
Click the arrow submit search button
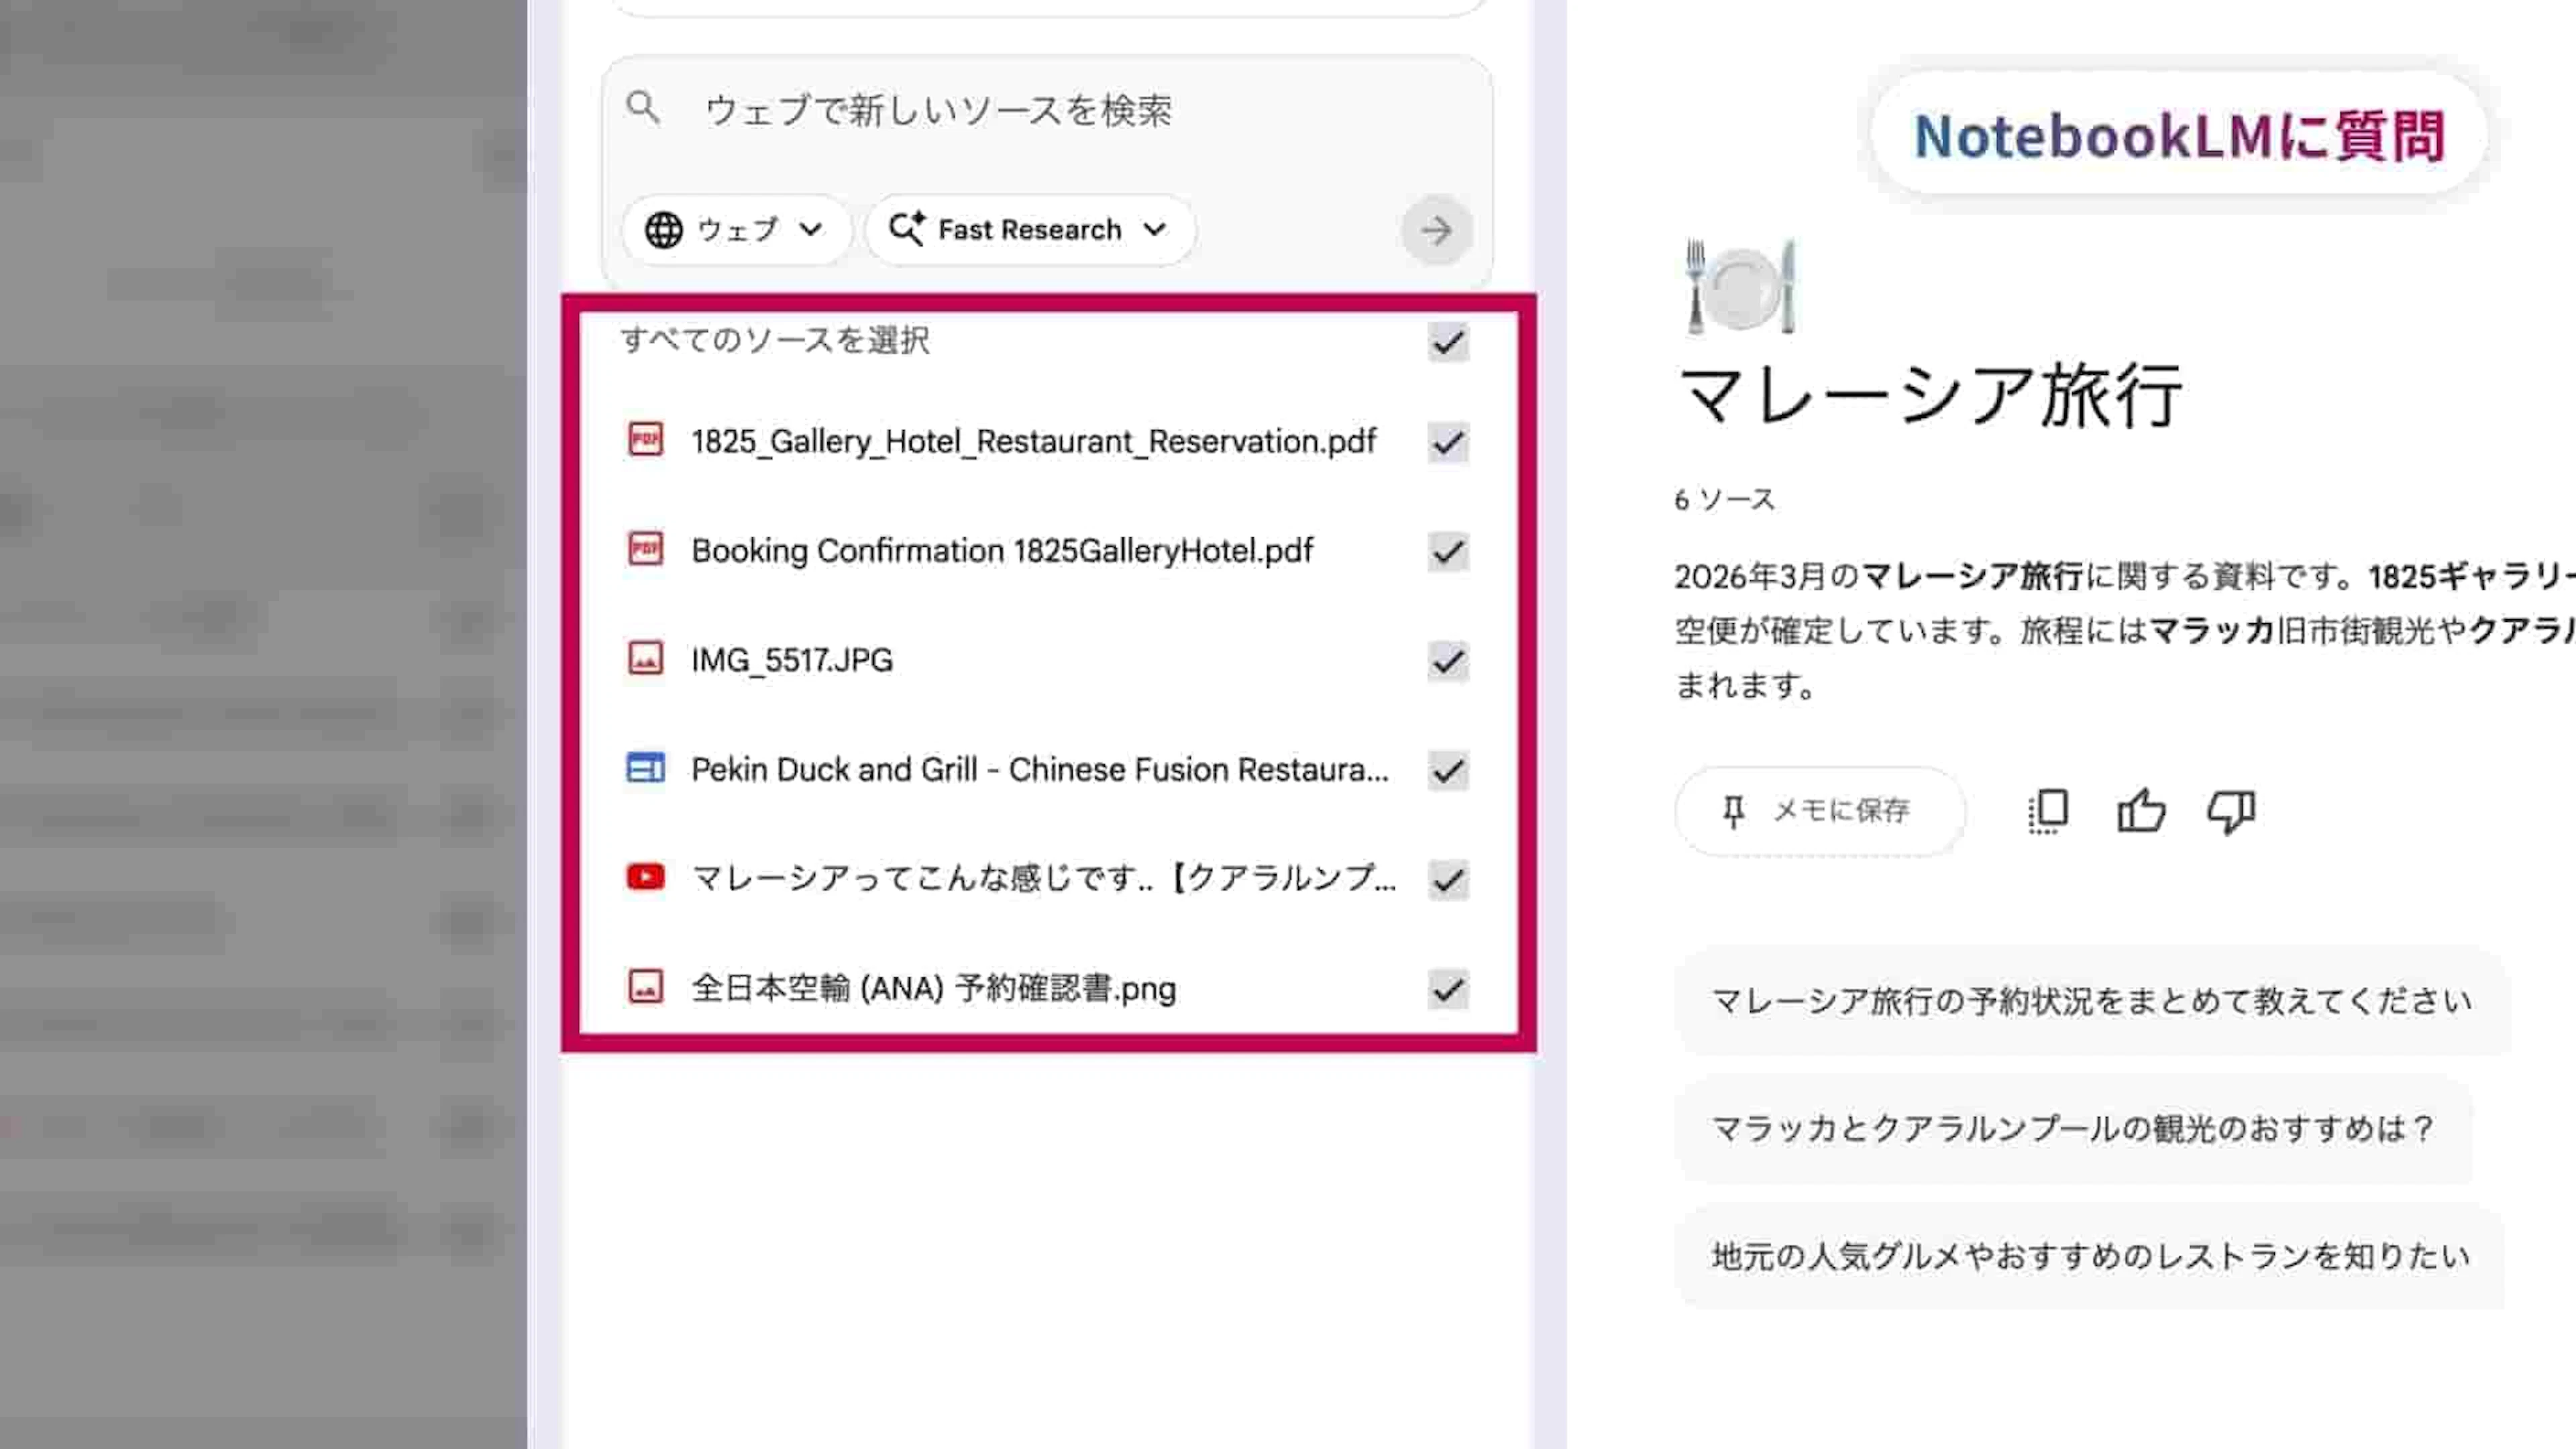(1436, 231)
